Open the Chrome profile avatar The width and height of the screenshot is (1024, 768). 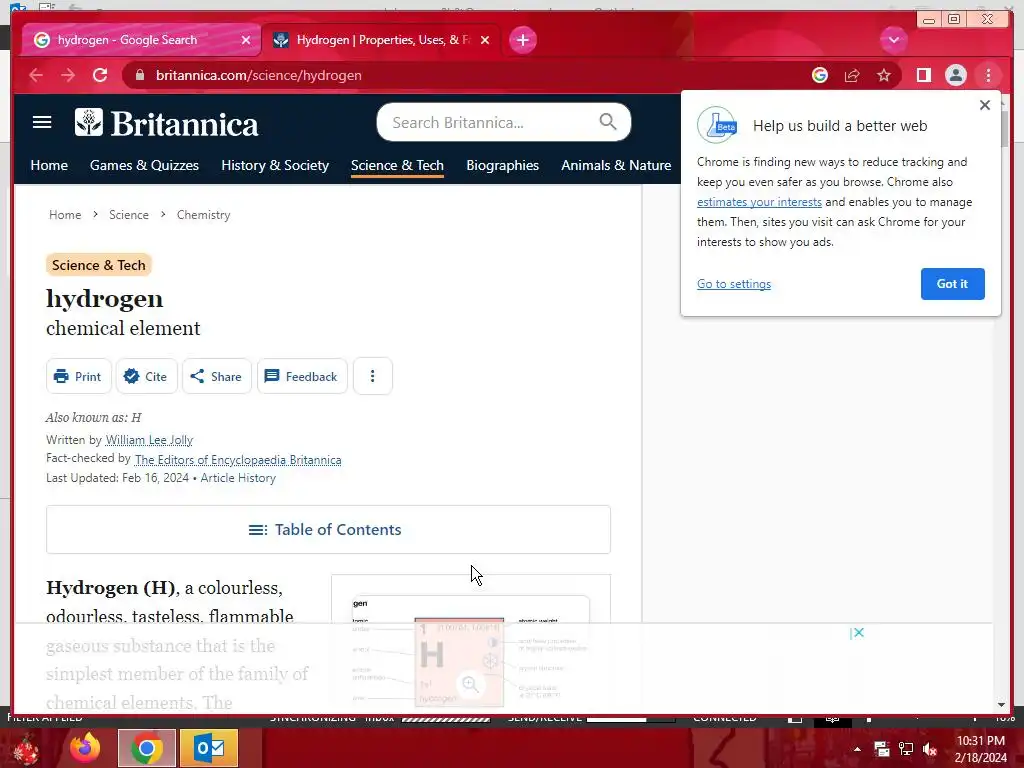(x=955, y=75)
